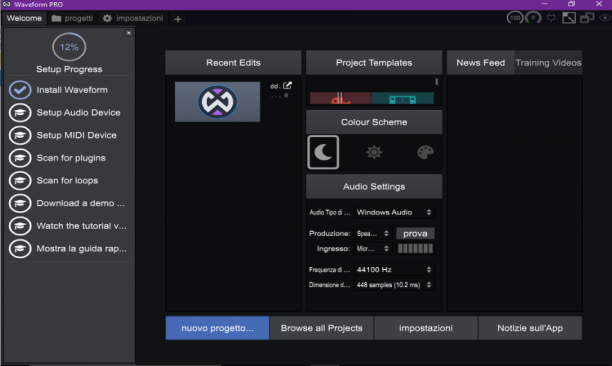Screen dimensions: 612x366
Task: Switch to the impostazioni tab at top
Action: click(133, 18)
